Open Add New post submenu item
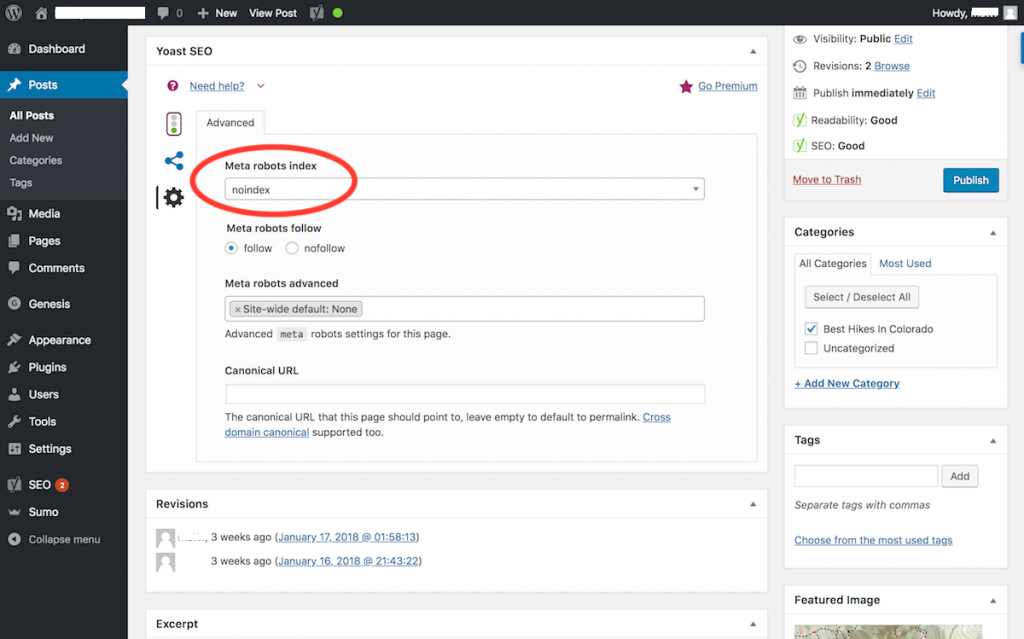This screenshot has width=1024, height=639. coord(31,138)
